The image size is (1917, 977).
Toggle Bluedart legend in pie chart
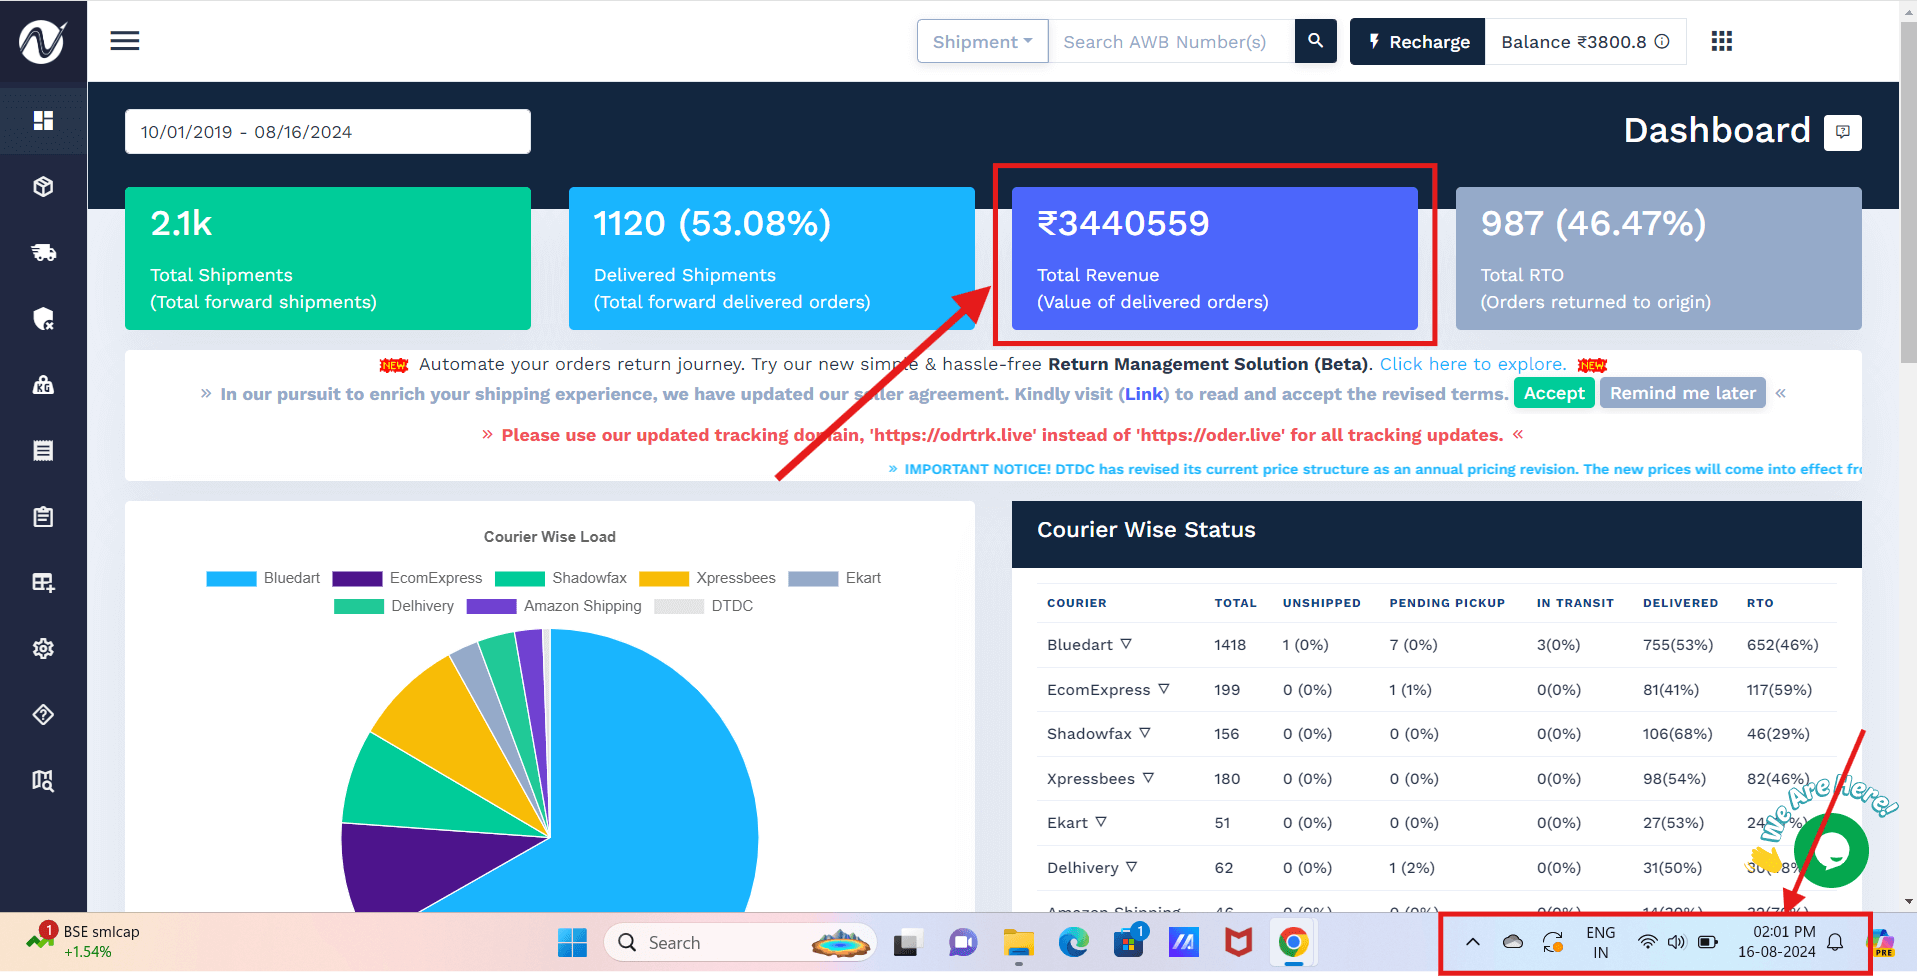point(263,578)
